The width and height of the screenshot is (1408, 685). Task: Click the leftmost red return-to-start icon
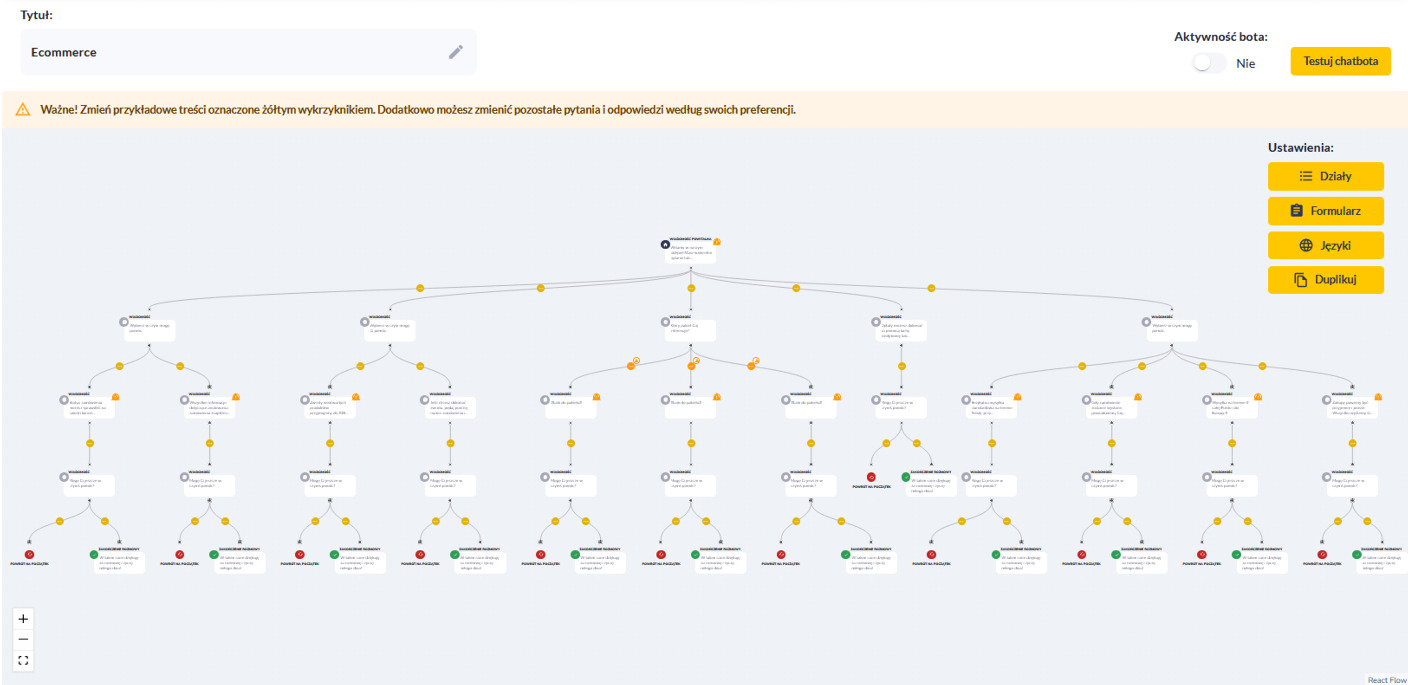[x=30, y=554]
